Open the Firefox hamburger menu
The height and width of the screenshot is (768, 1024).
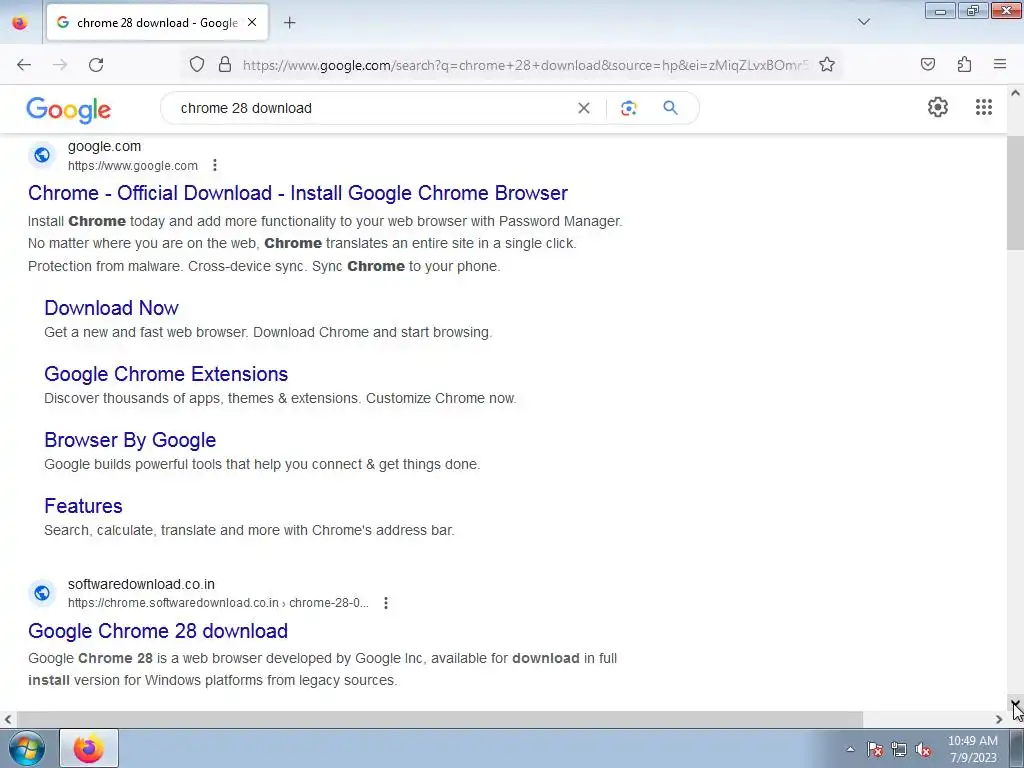999,64
